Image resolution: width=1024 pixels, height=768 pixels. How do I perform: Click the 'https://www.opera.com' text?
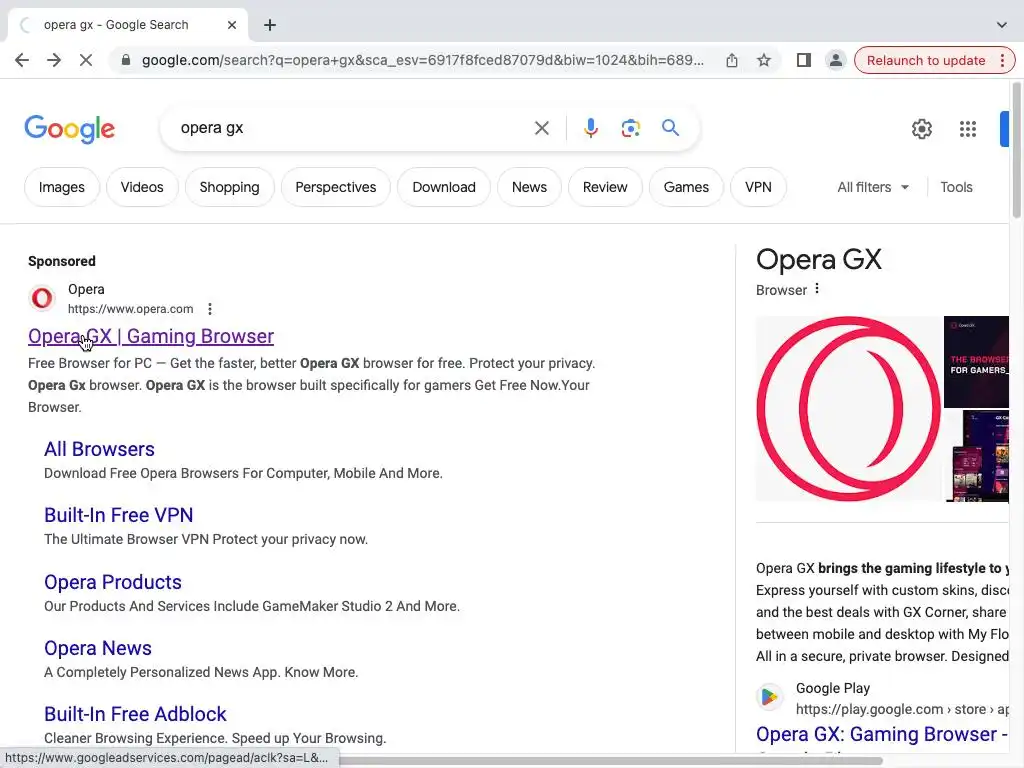coord(131,309)
